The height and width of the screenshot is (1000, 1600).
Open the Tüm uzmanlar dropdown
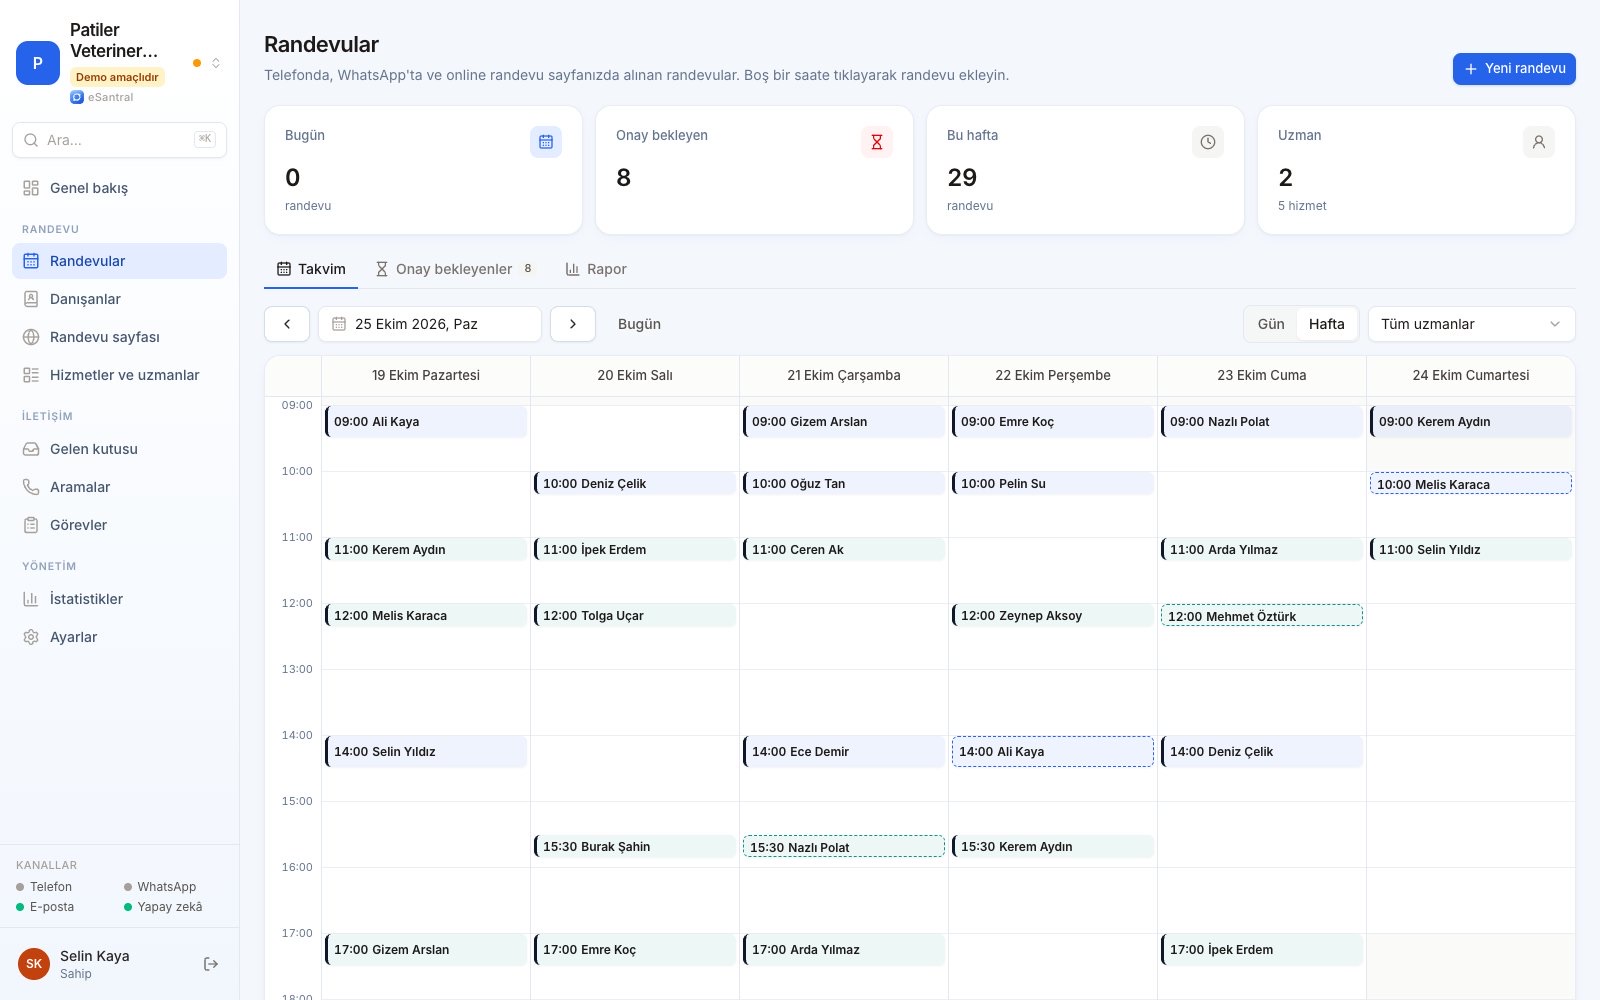1471,324
